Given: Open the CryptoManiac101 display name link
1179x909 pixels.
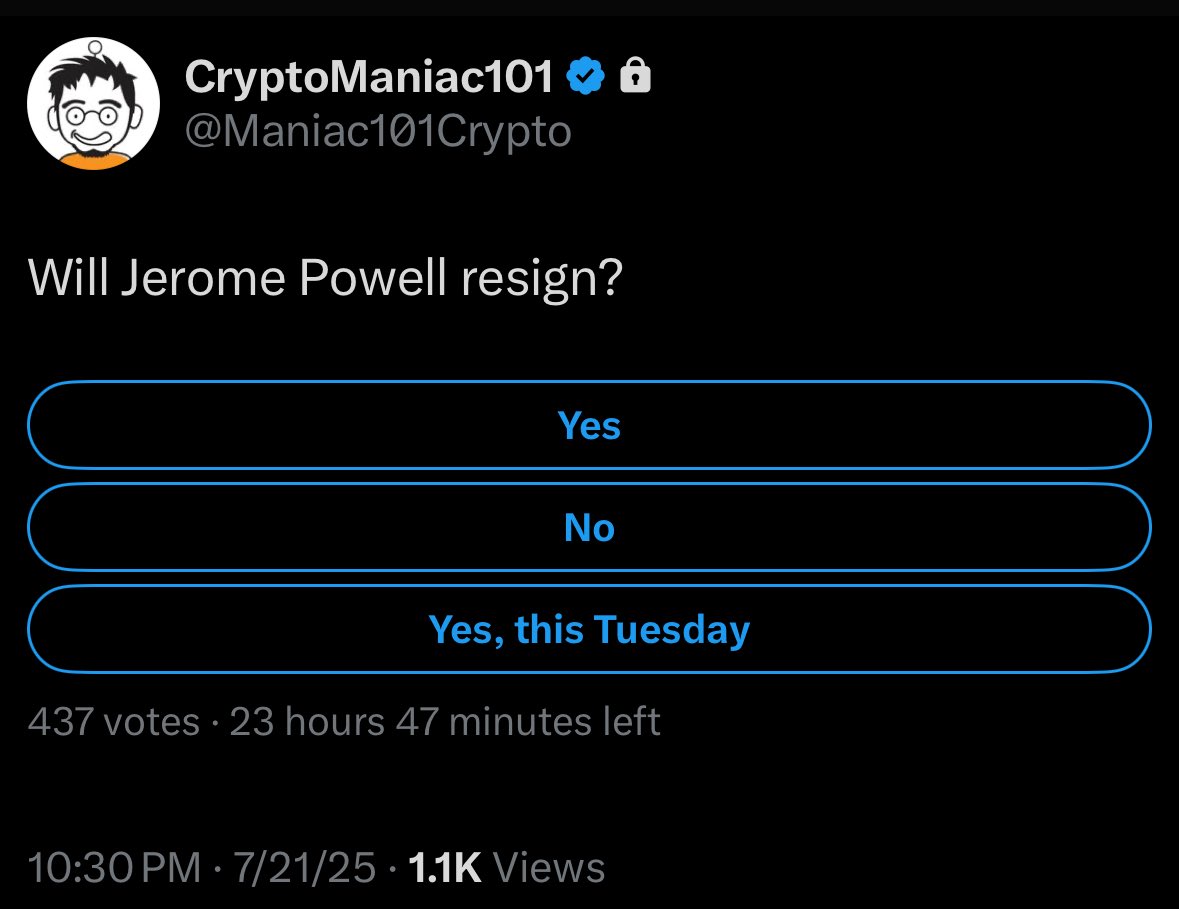Looking at the screenshot, I should [x=368, y=76].
